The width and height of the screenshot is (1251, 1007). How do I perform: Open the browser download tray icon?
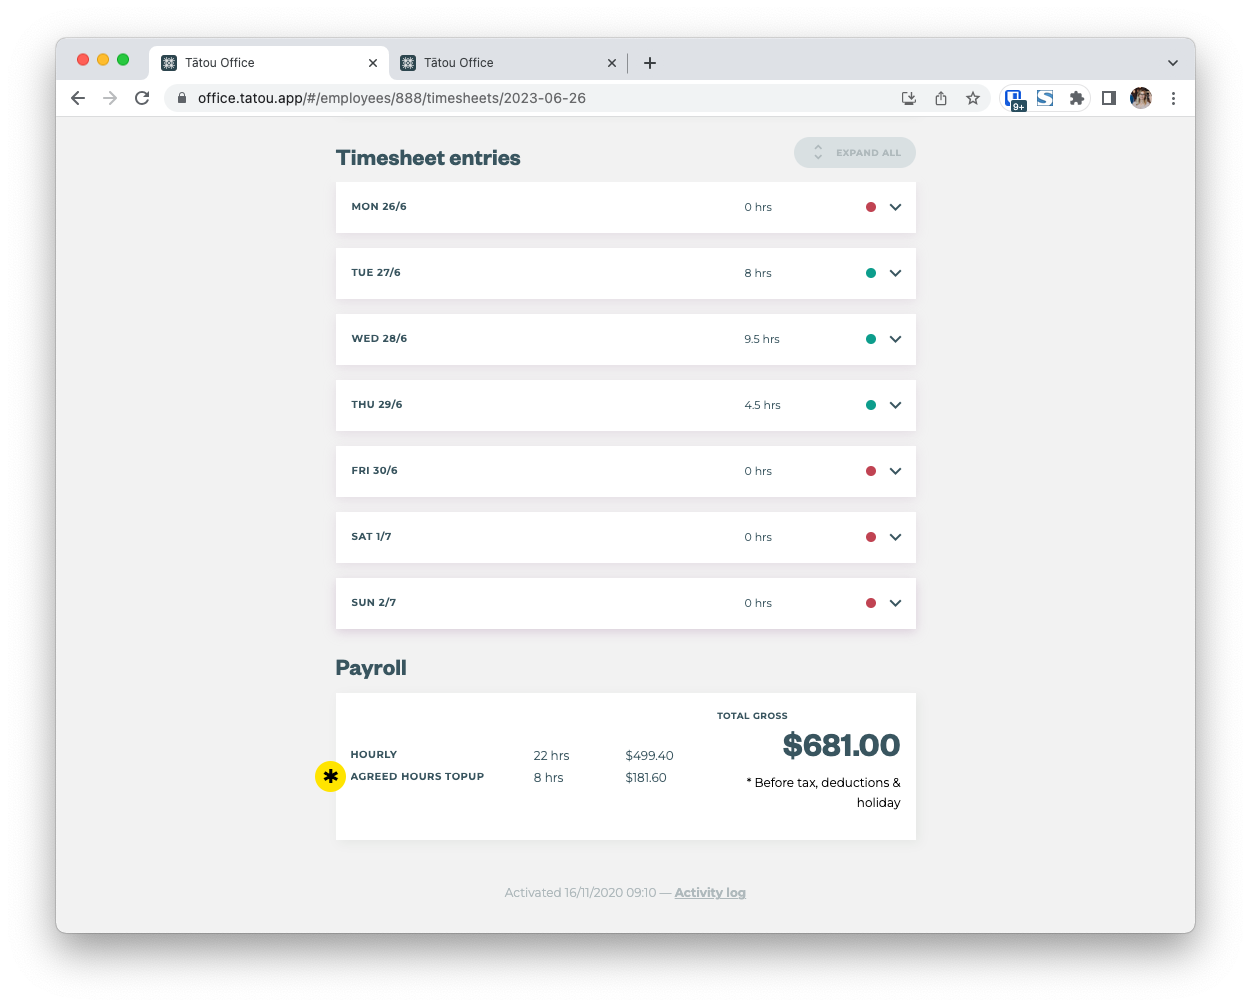click(909, 98)
